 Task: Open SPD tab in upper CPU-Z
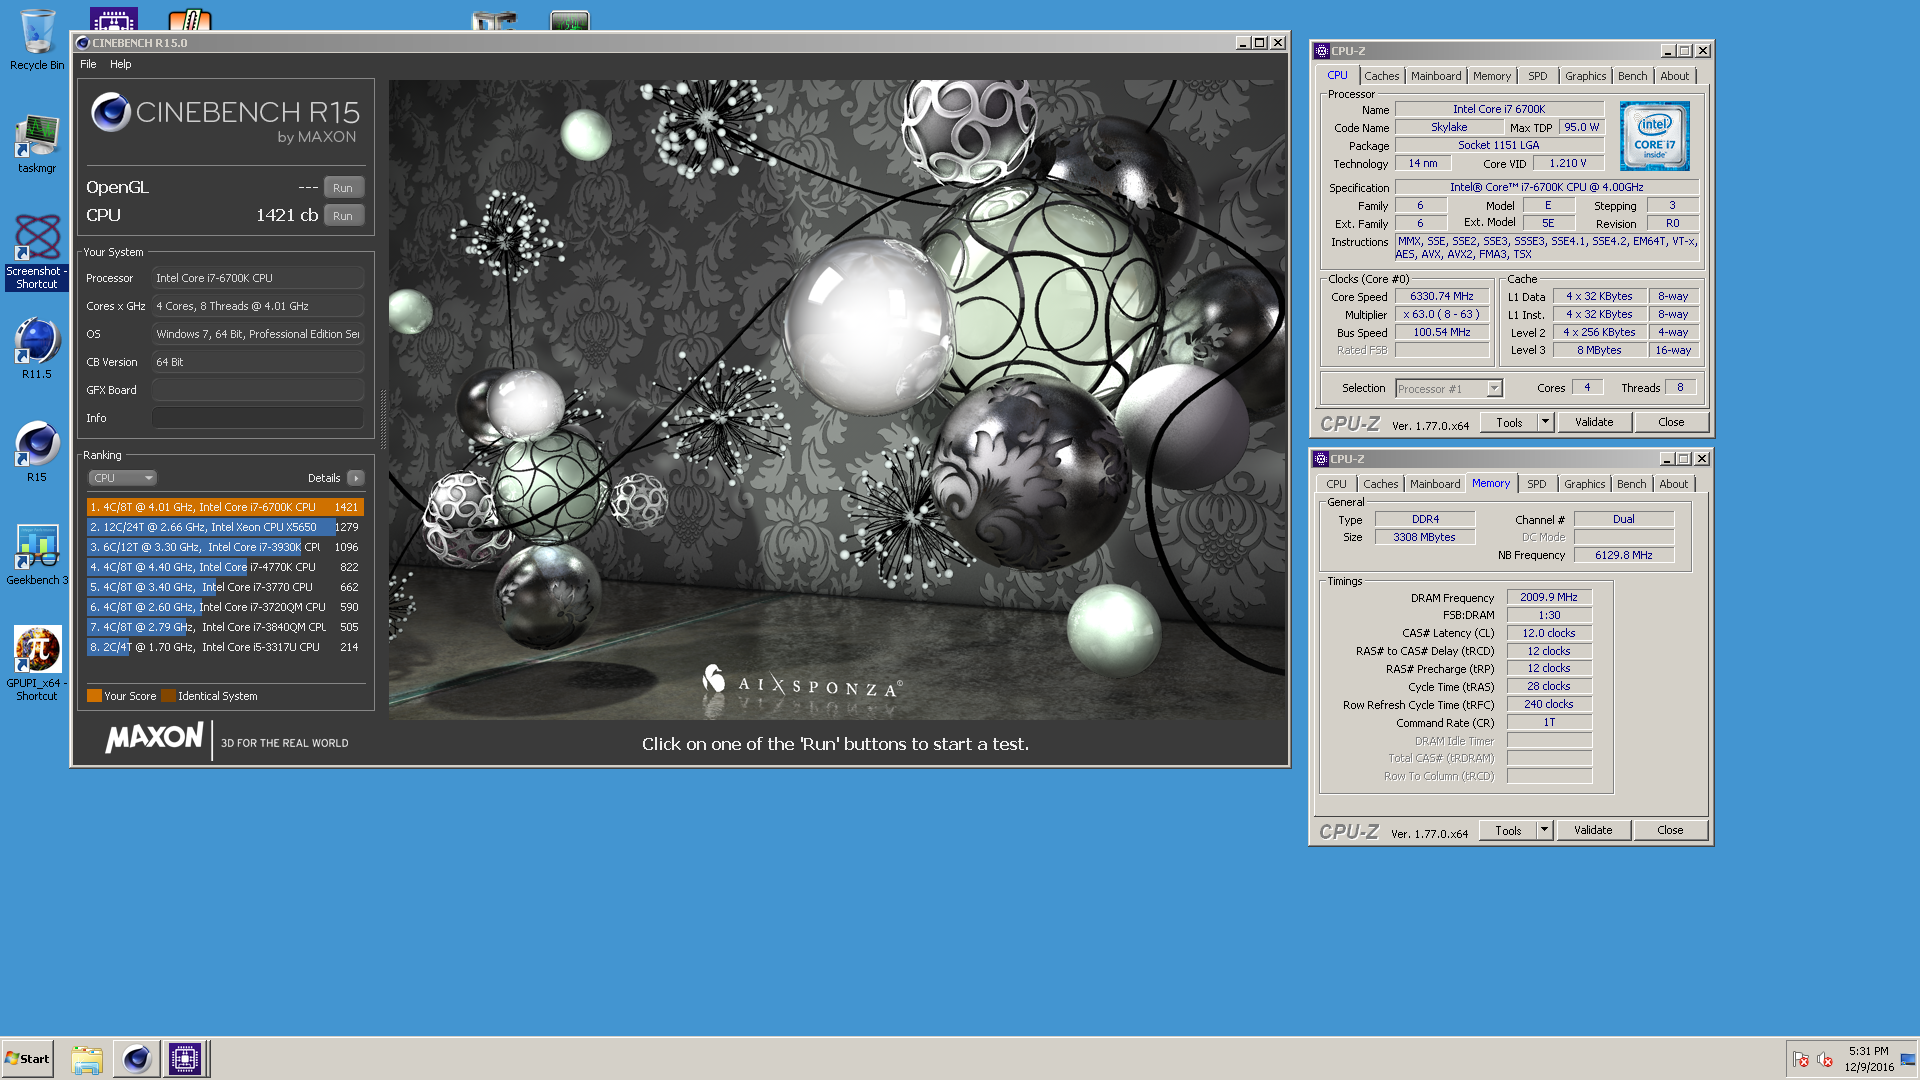(x=1538, y=76)
